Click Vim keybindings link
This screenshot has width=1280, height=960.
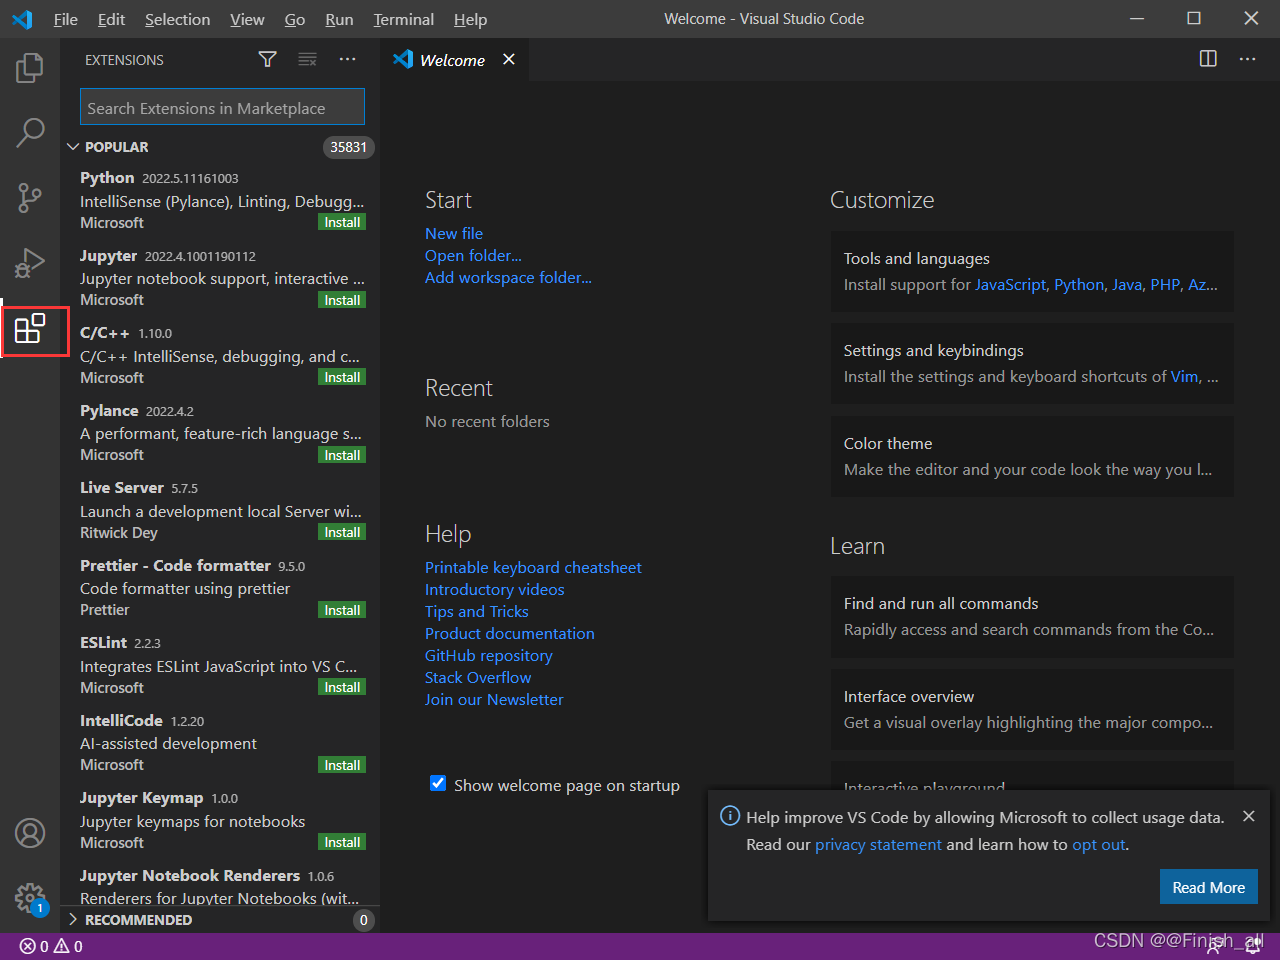click(1184, 376)
